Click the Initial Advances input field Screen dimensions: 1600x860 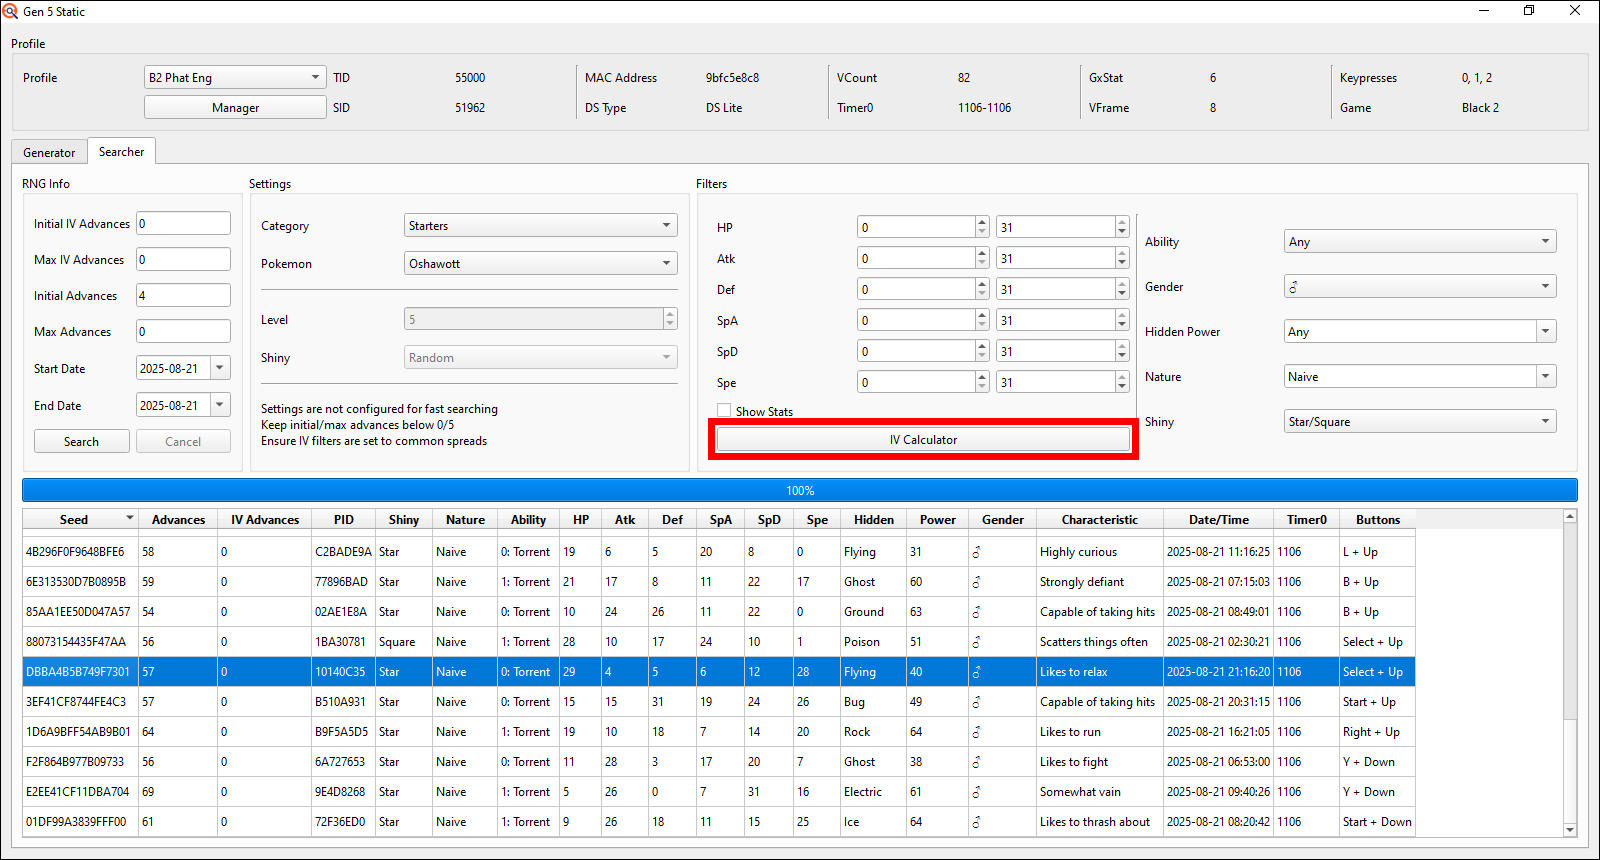(x=183, y=296)
